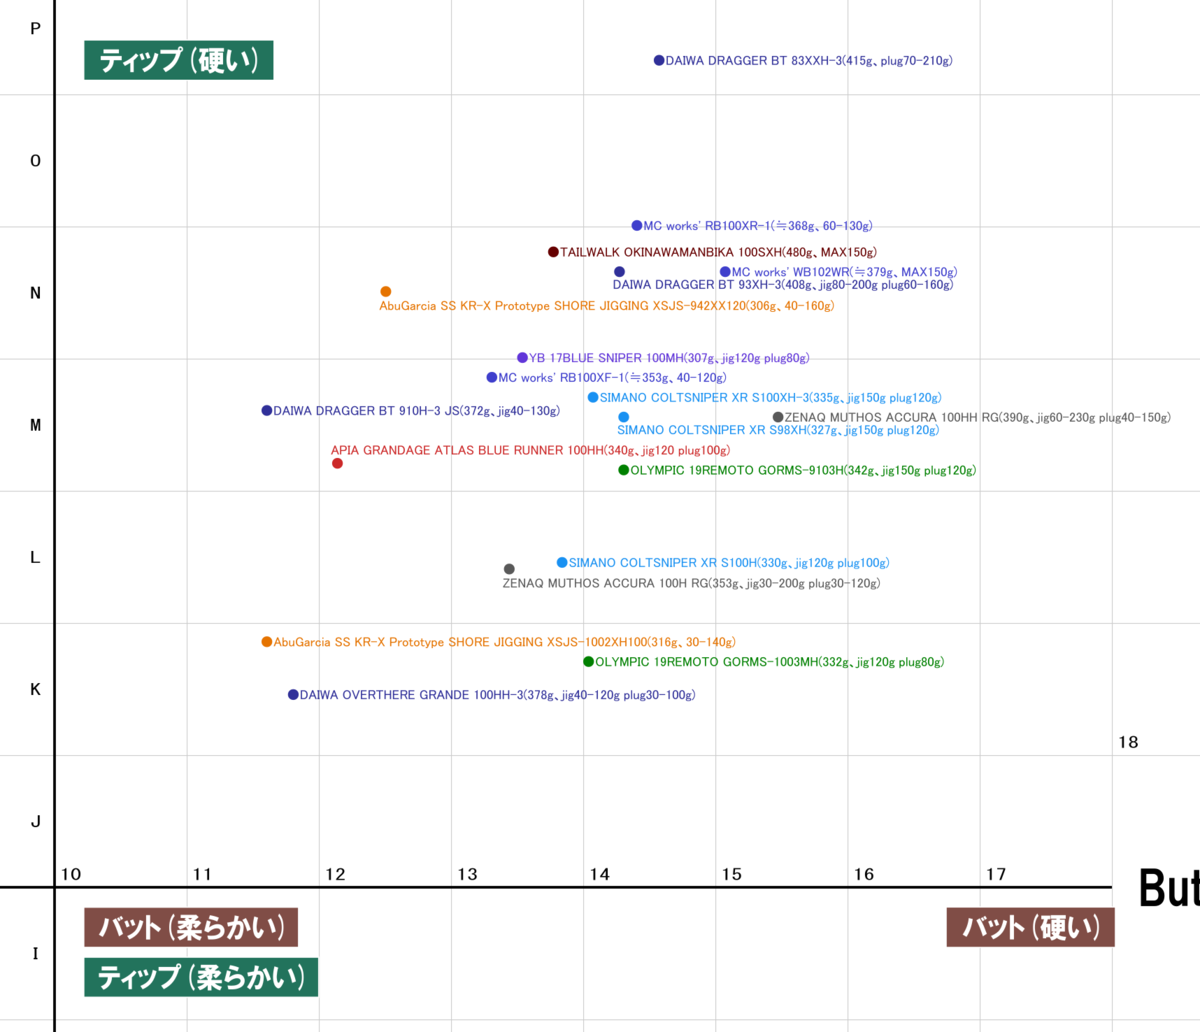The image size is (1200, 1032).
Task: Click the Y-axis label O
Action: 36,161
